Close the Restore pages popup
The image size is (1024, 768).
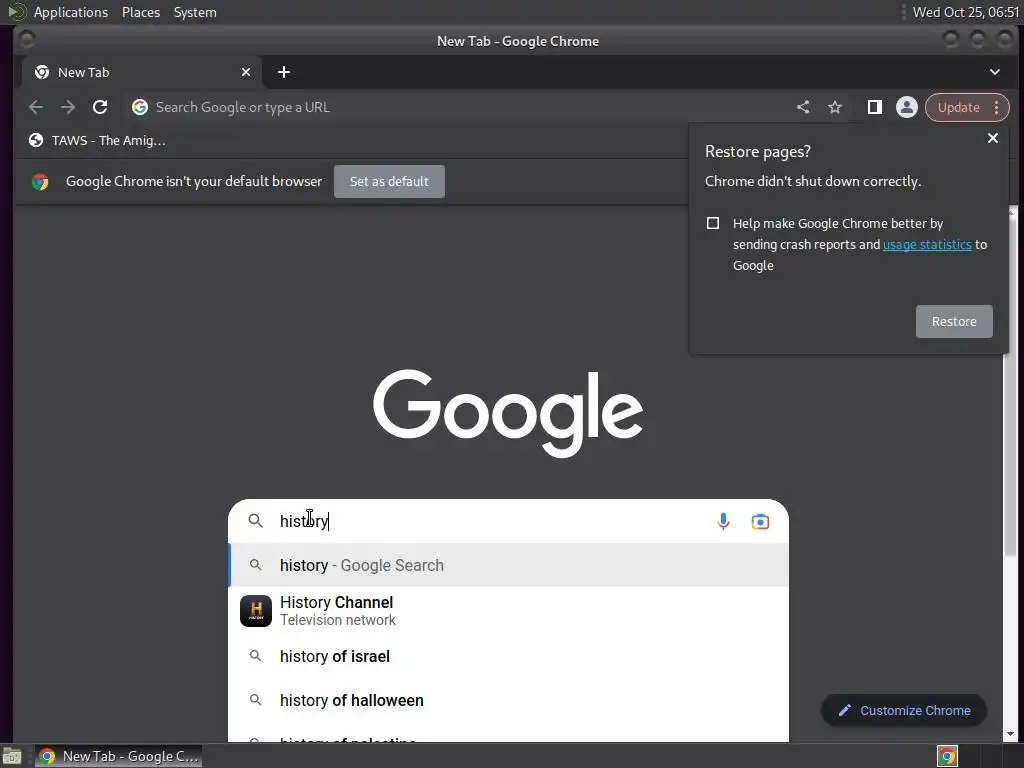pyautogui.click(x=993, y=138)
